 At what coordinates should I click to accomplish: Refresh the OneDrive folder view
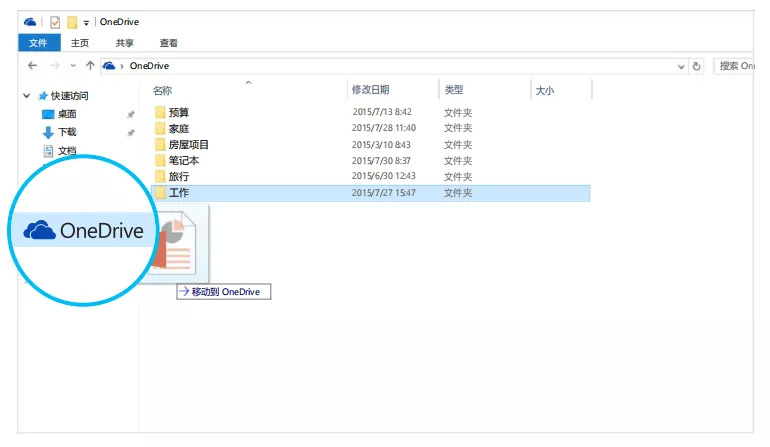pos(696,66)
